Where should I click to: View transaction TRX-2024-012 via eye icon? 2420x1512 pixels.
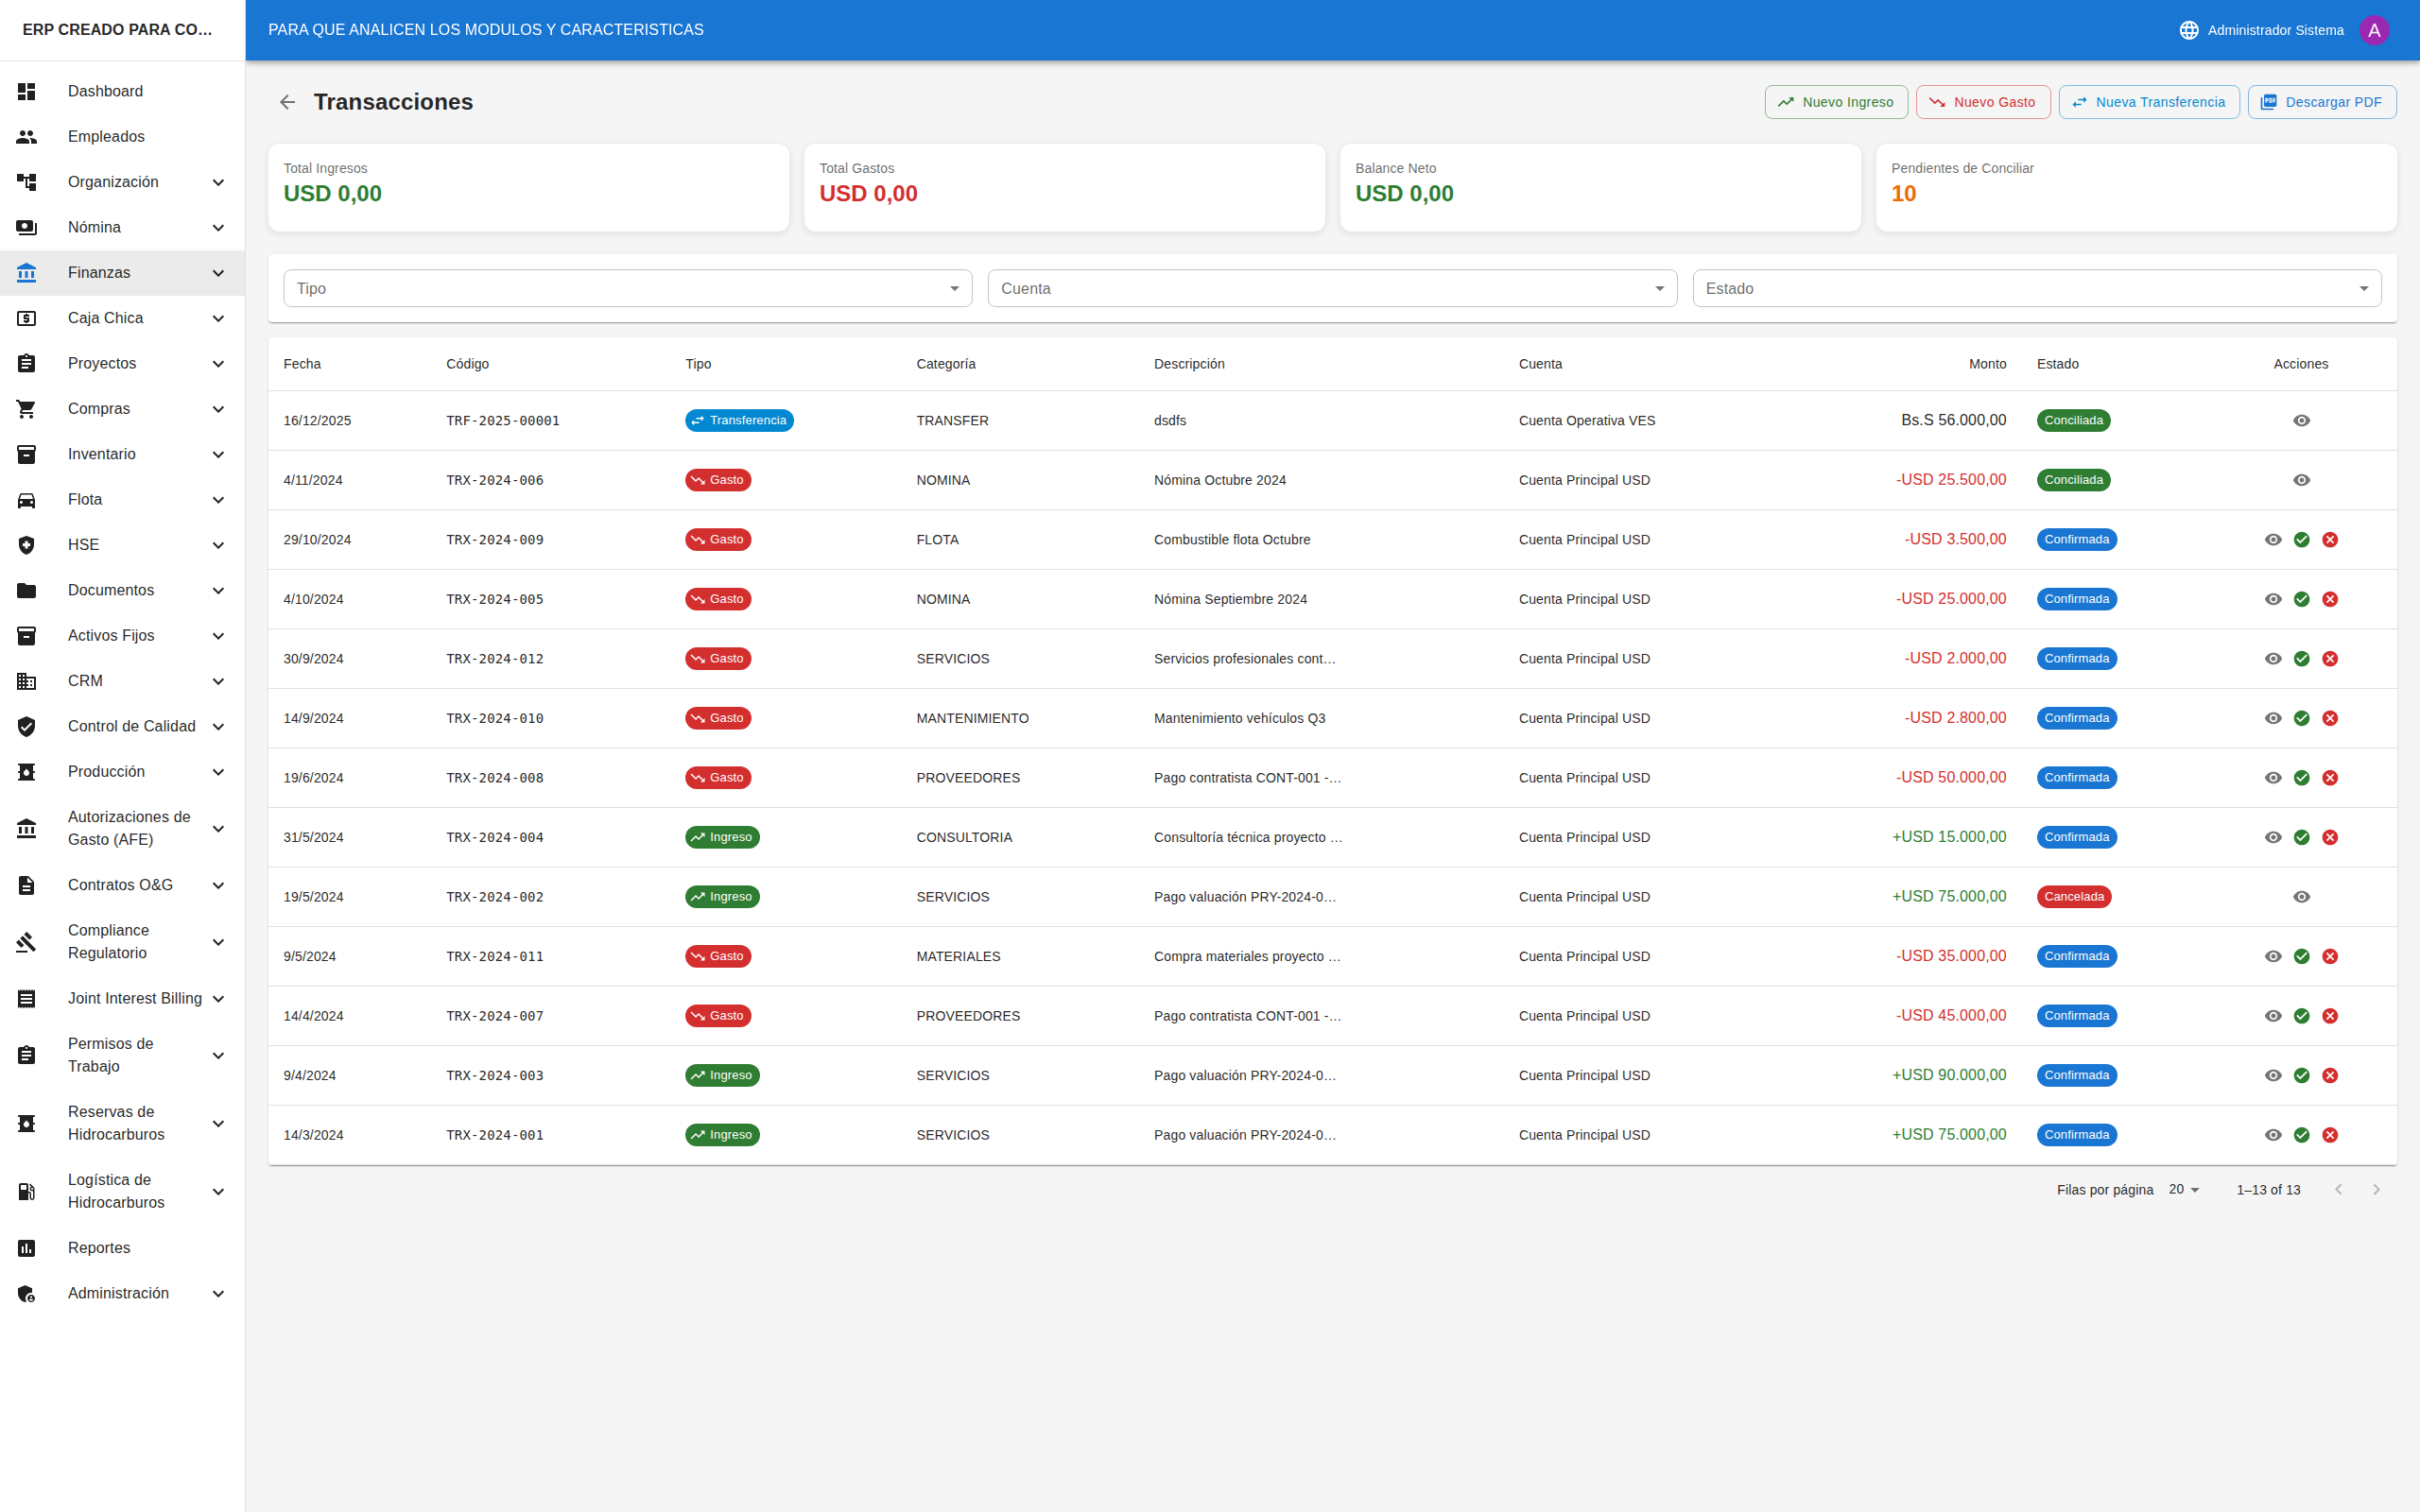2272,659
